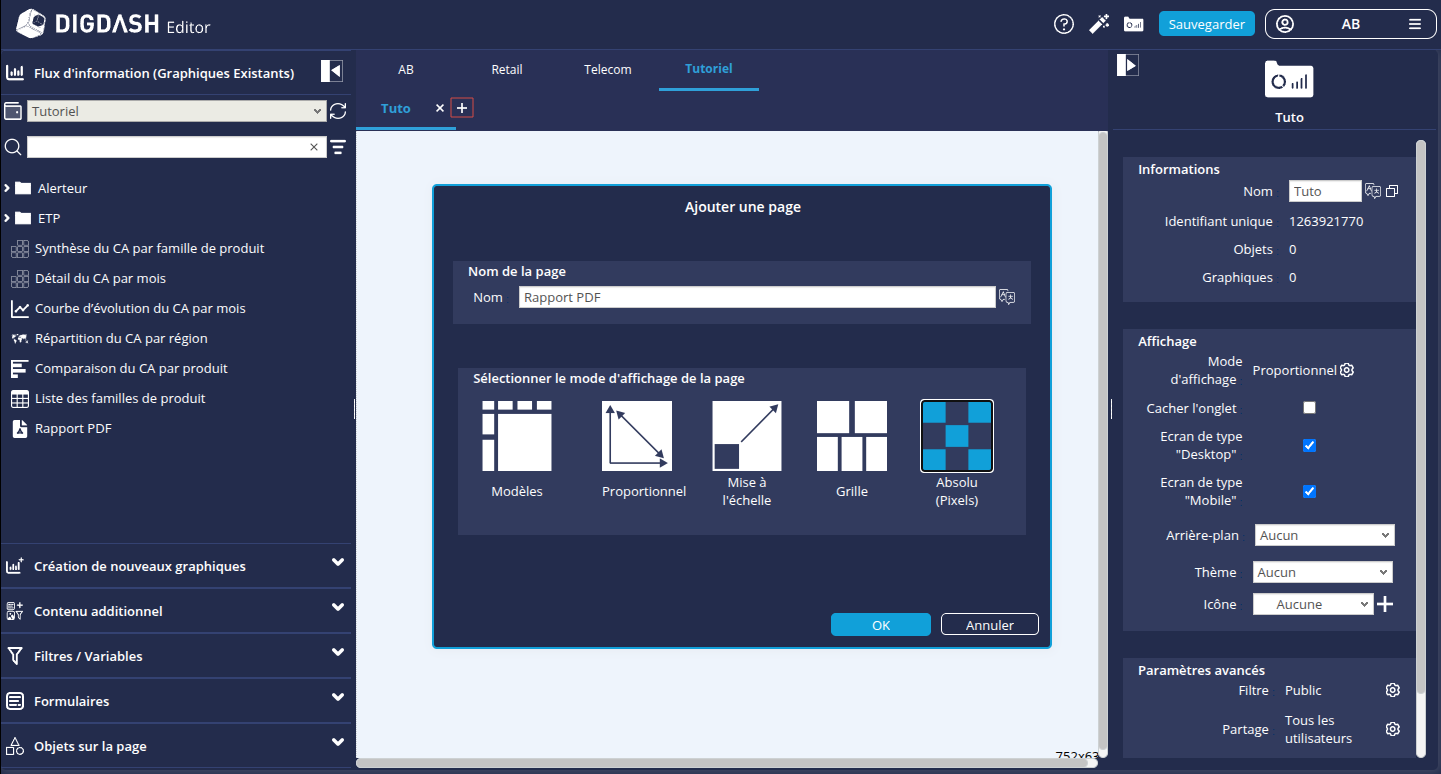The width and height of the screenshot is (1441, 774).
Task: Switch to the Telecom tab
Action: [608, 69]
